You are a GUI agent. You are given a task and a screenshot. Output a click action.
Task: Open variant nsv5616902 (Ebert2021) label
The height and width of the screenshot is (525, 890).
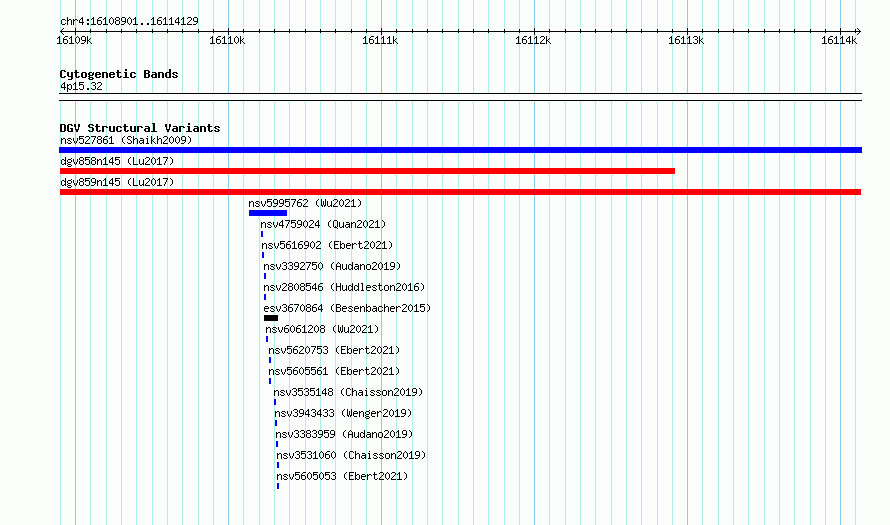[327, 245]
